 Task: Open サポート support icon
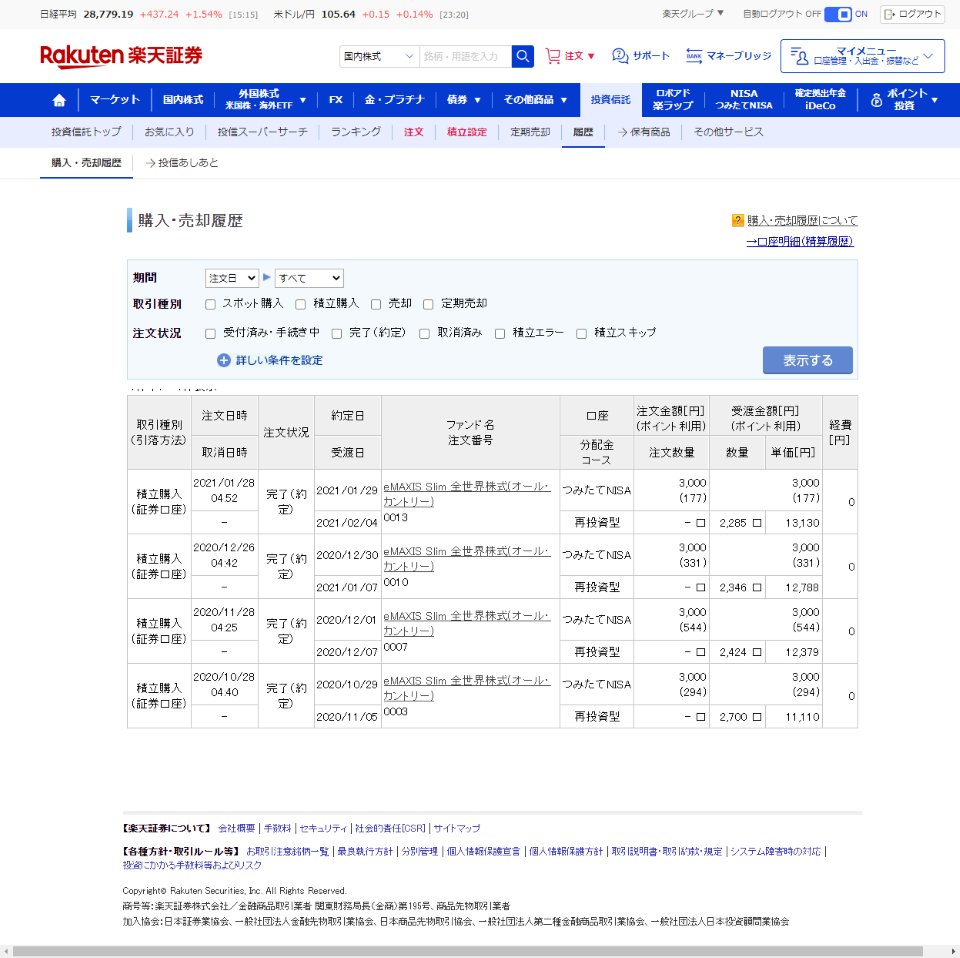620,56
